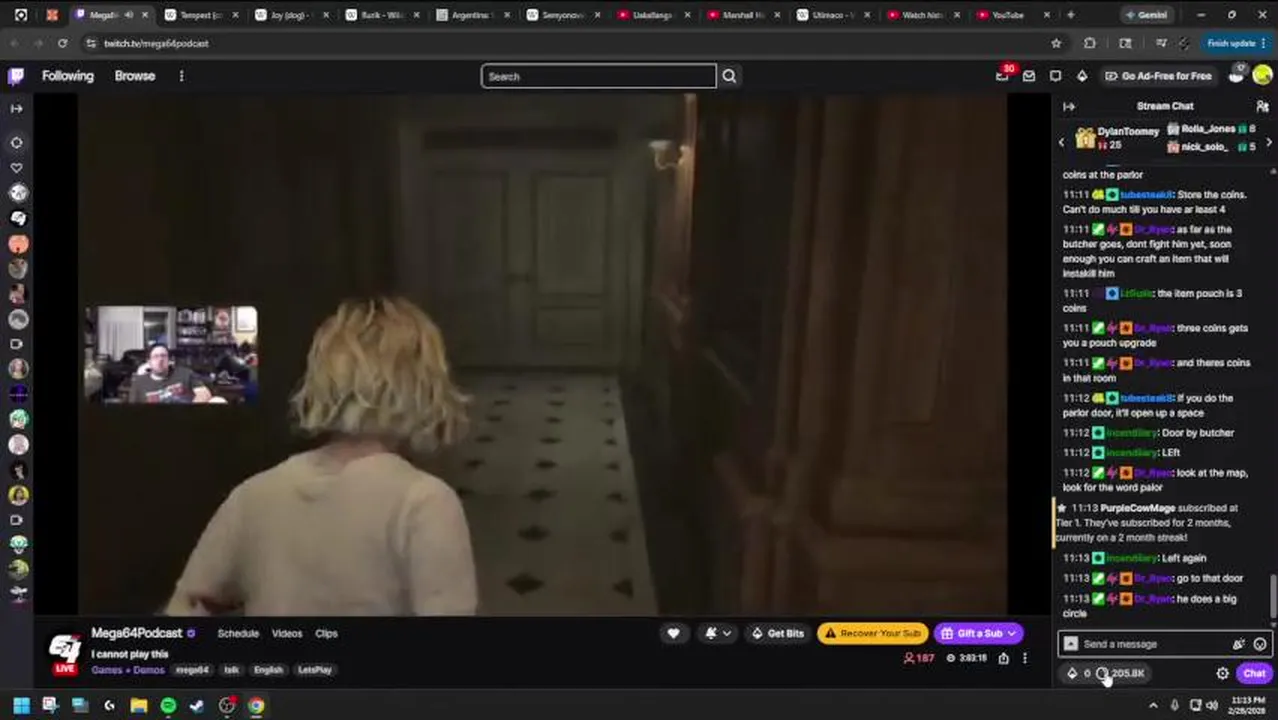Viewport: 1278px width, 720px height.
Task: Expand the left channel sidebar
Action: point(16,108)
